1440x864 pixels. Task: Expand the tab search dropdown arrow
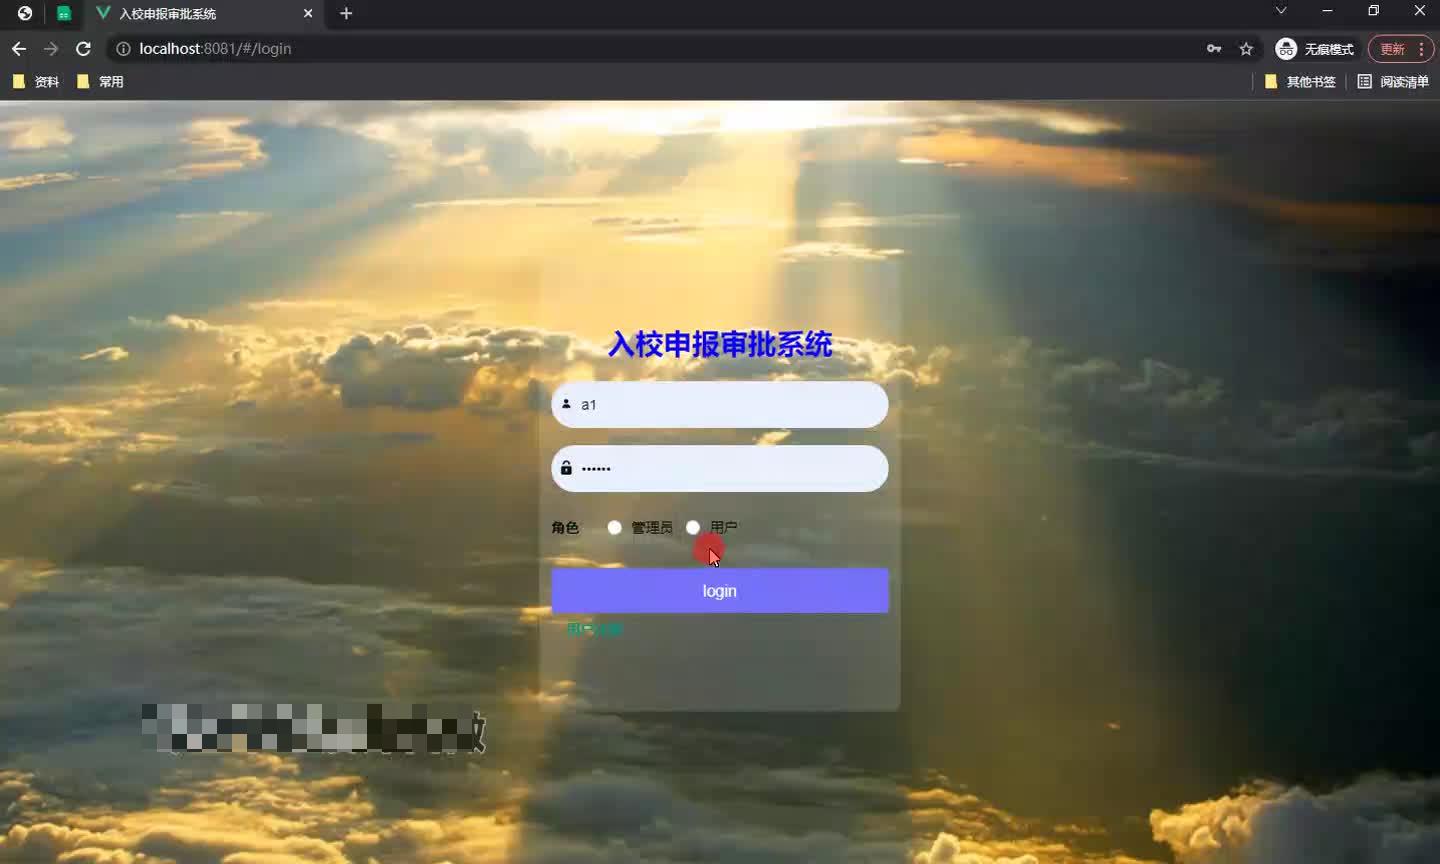[x=1281, y=11]
